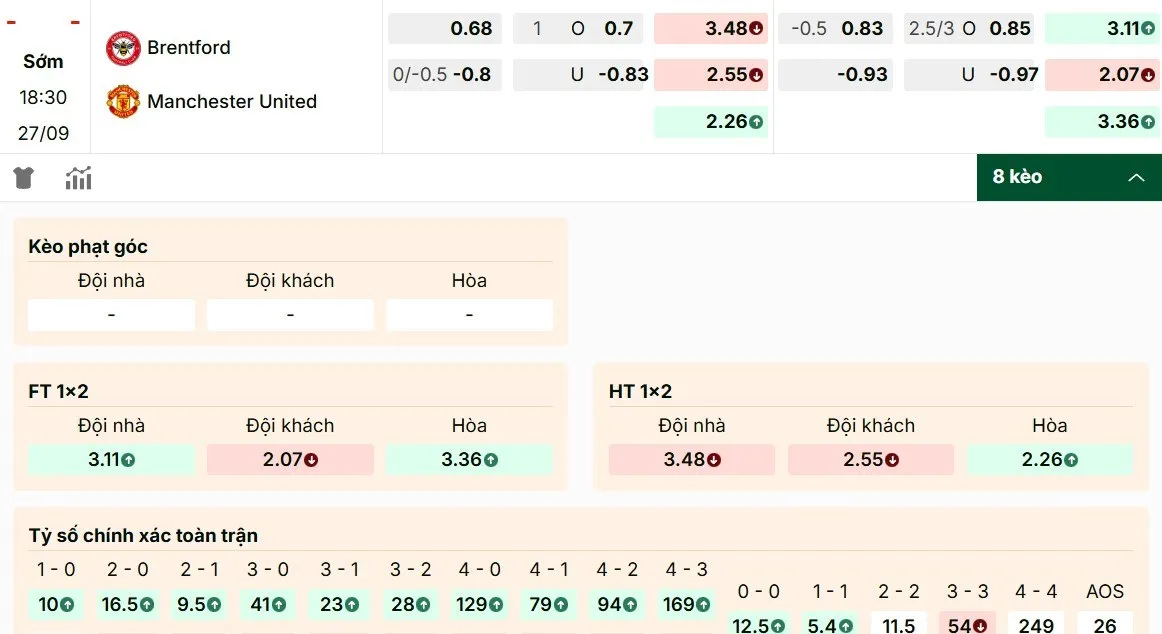Select the FT draw odds 3.36
The height and width of the screenshot is (634, 1162).
point(469,459)
